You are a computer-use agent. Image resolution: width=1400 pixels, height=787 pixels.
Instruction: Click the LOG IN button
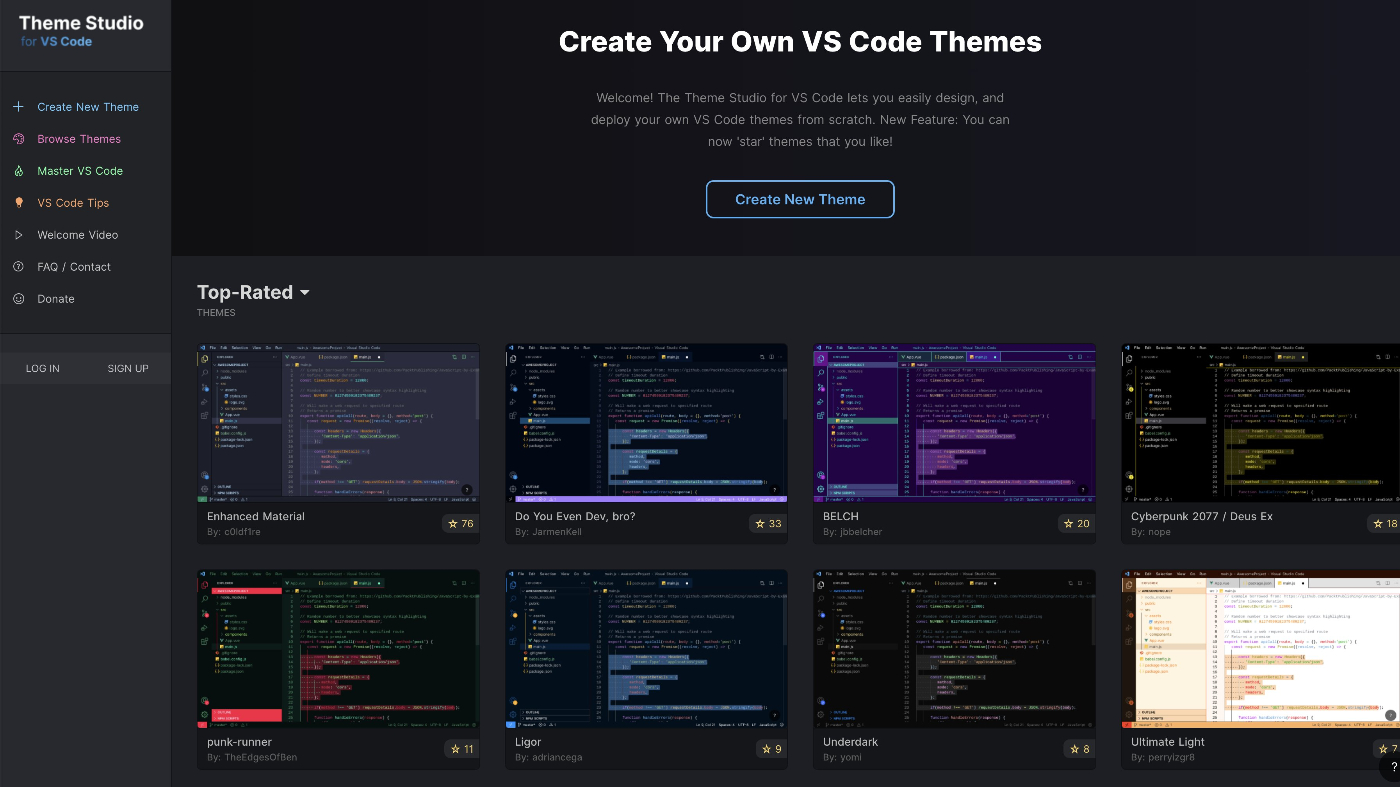(43, 368)
